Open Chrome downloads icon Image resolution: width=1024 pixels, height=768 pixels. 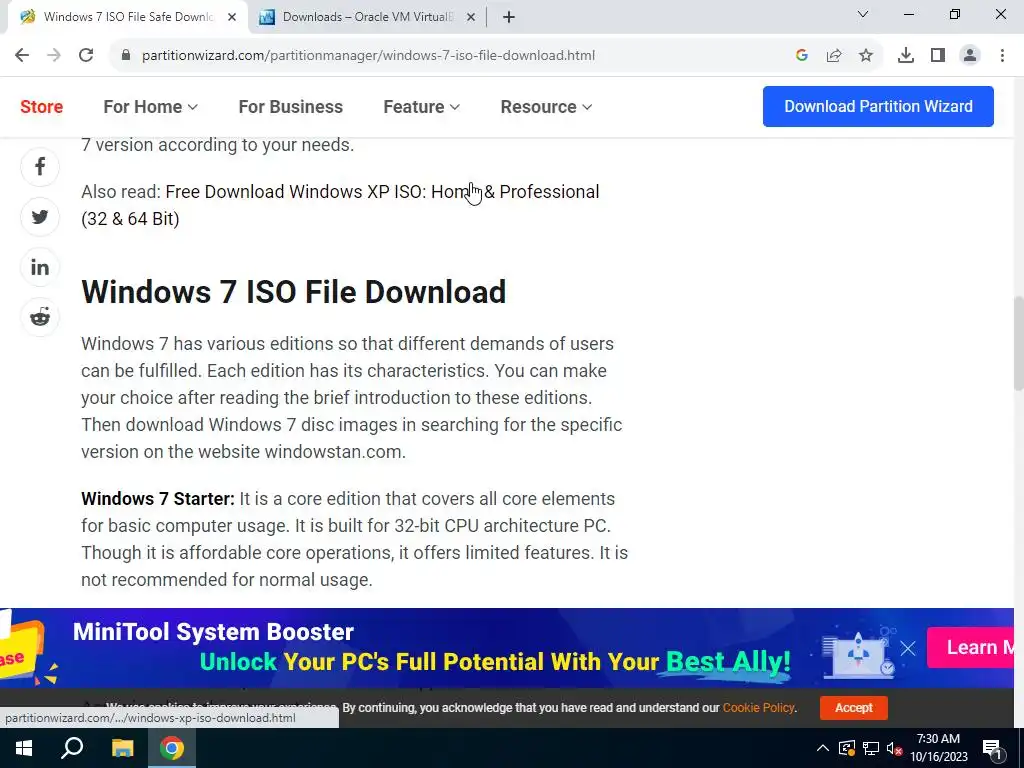(x=906, y=56)
